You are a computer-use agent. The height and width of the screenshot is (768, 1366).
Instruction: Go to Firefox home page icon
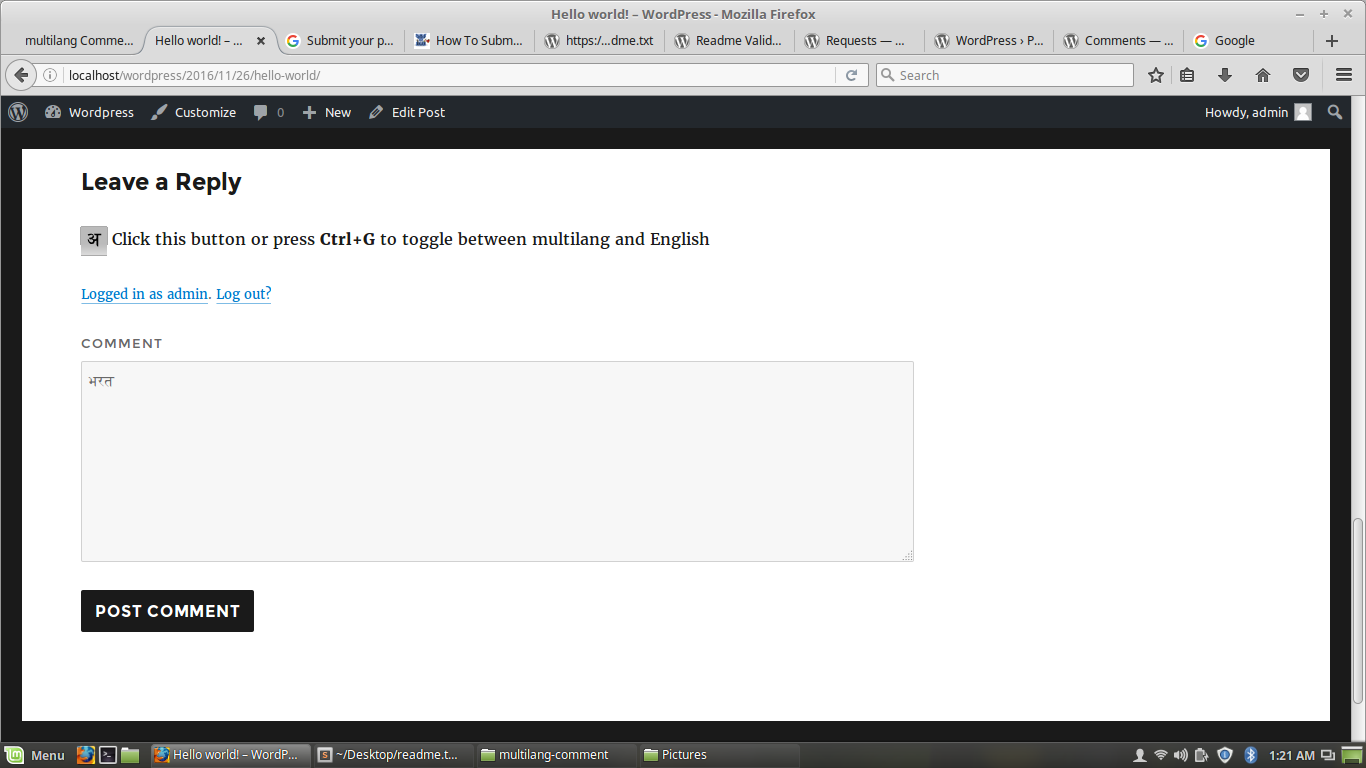pos(1263,75)
